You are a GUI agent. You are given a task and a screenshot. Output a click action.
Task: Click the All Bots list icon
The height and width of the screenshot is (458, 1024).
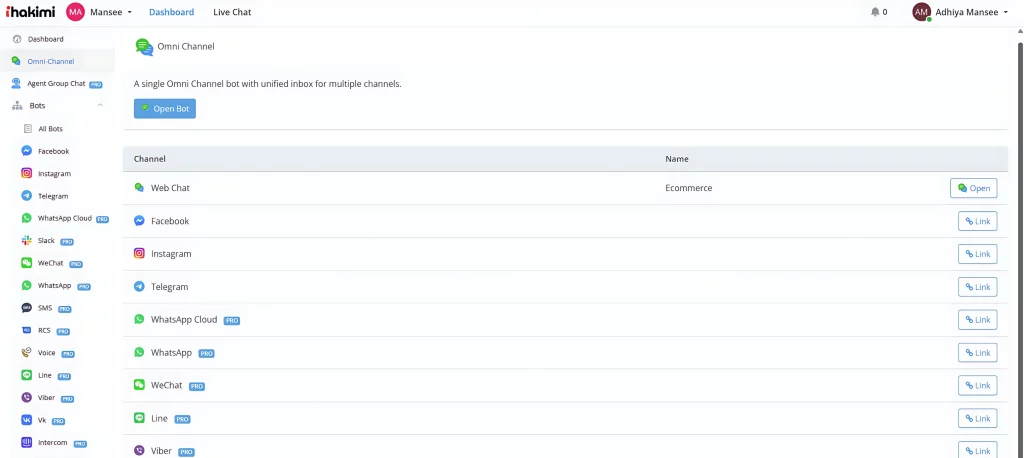point(27,129)
